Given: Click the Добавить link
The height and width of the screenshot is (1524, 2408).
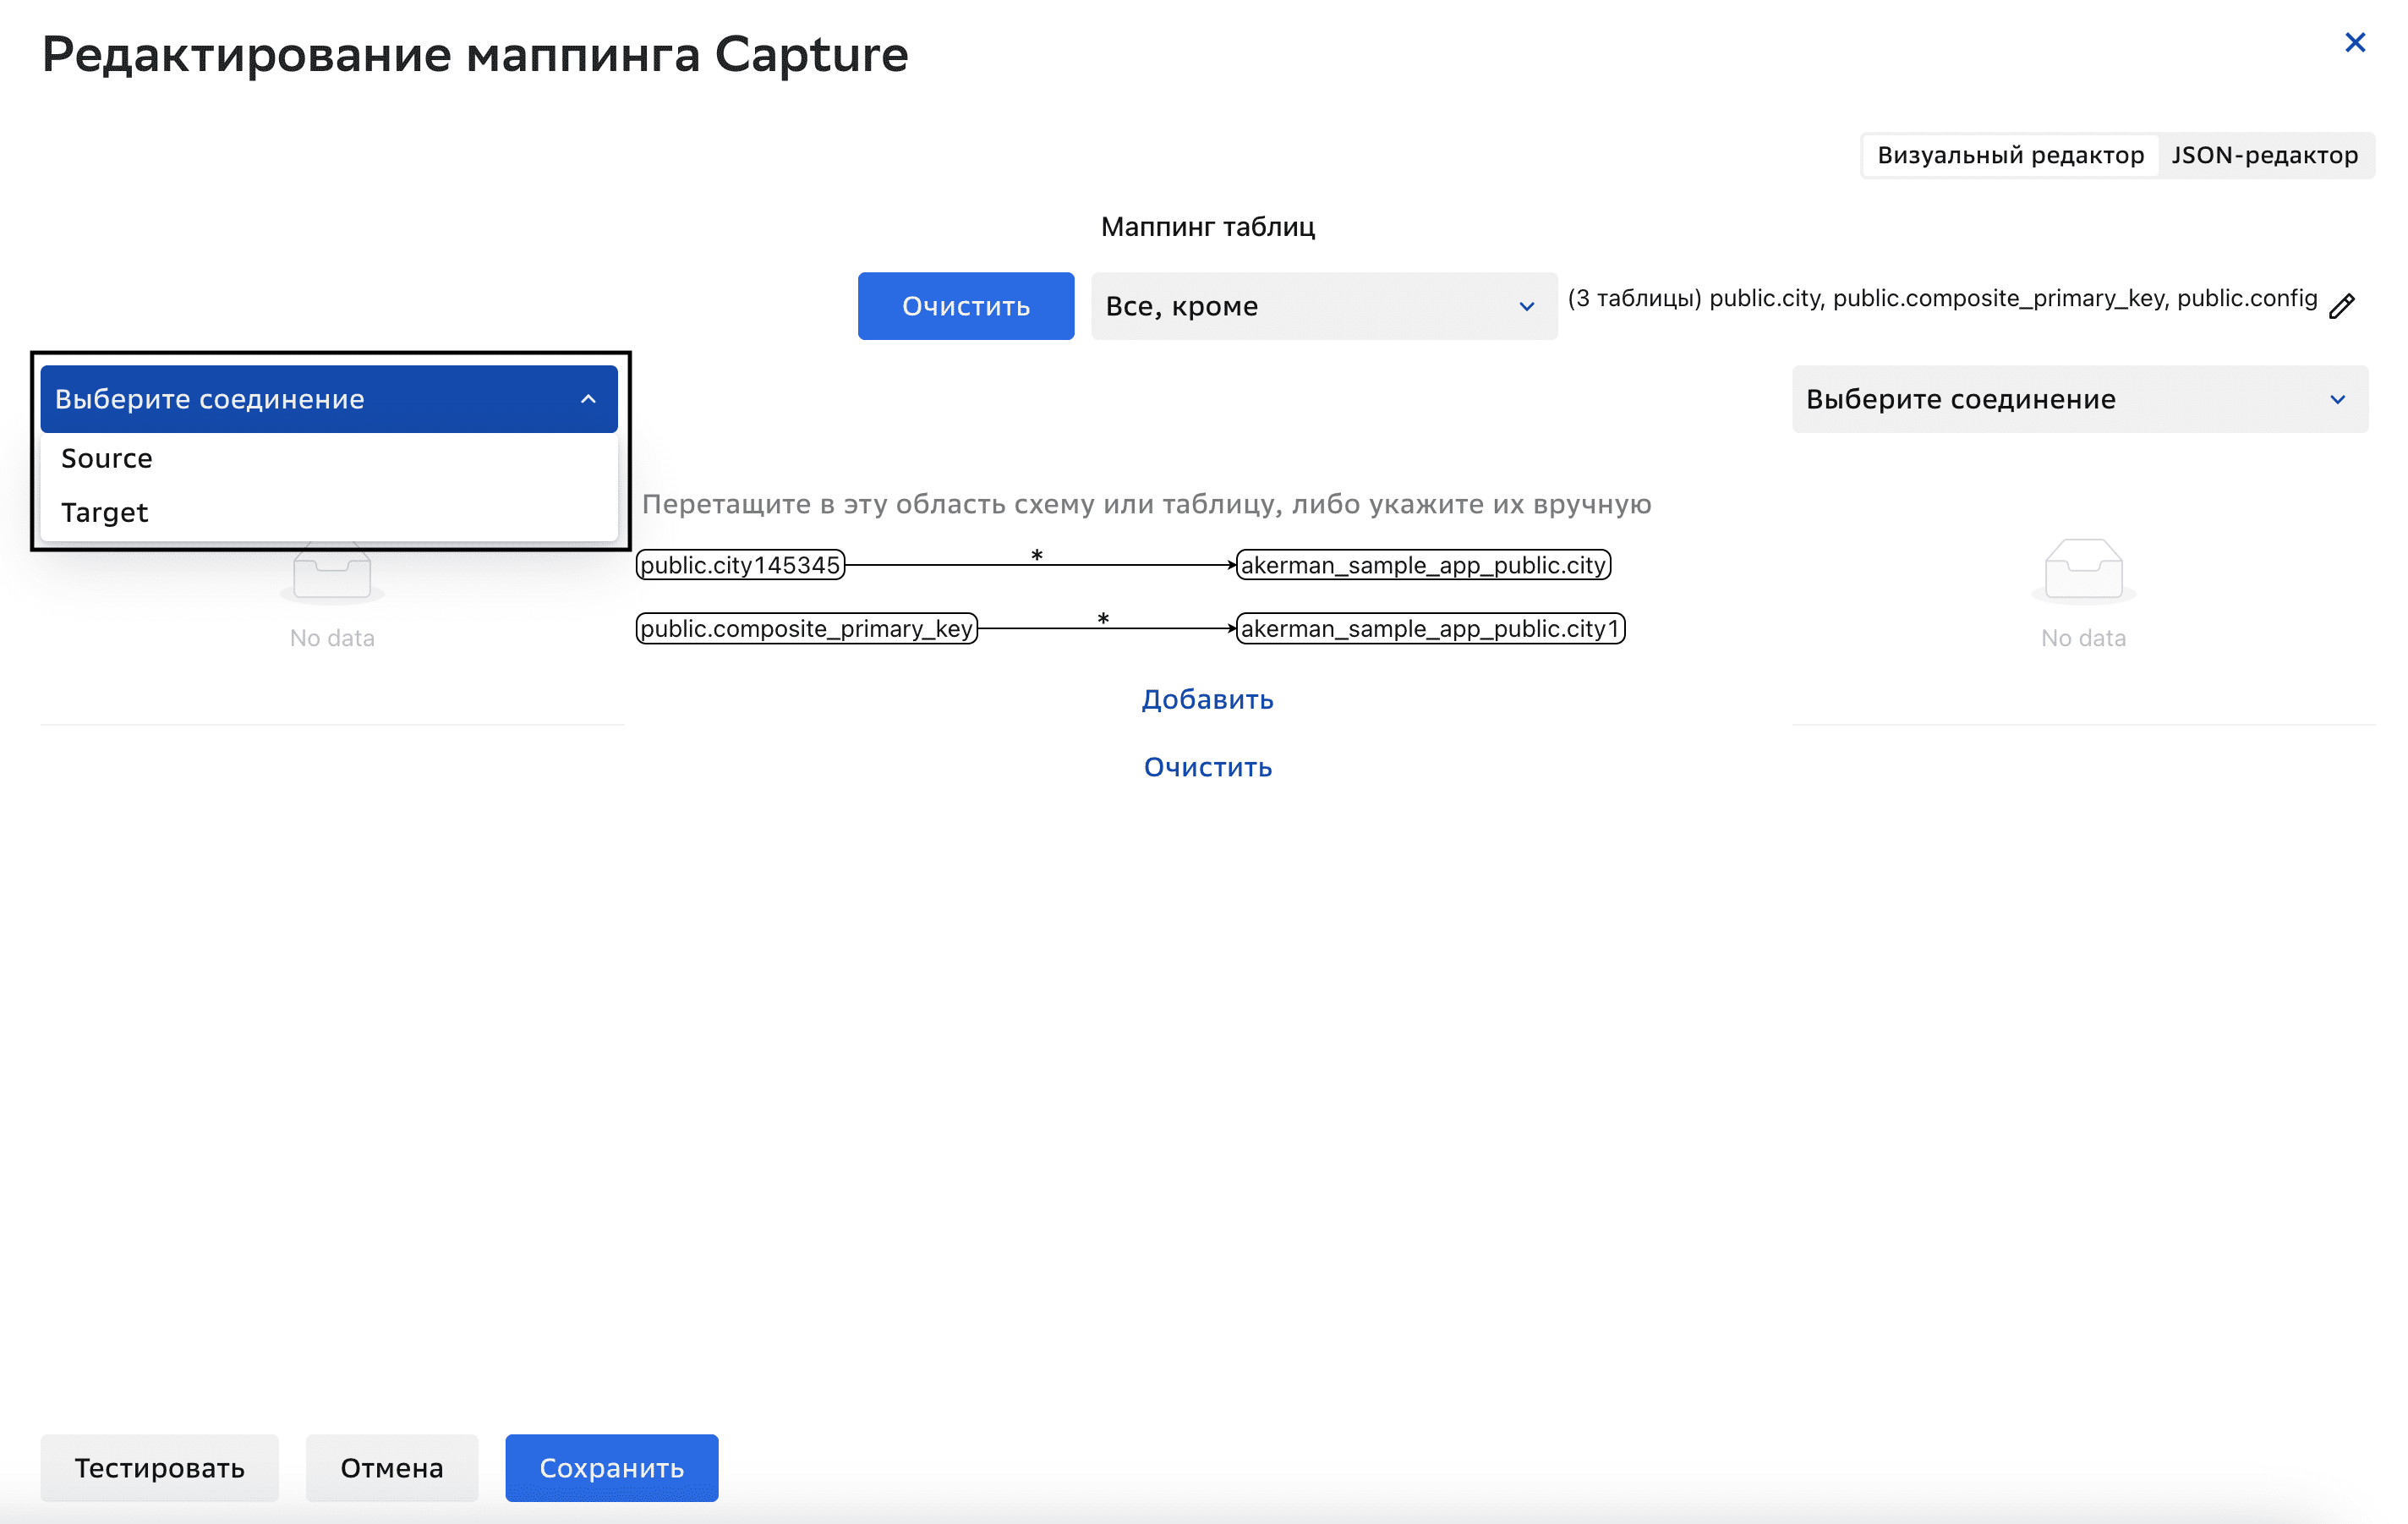Looking at the screenshot, I should [x=1207, y=699].
